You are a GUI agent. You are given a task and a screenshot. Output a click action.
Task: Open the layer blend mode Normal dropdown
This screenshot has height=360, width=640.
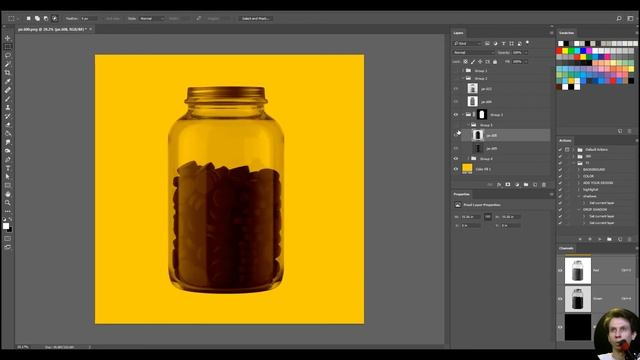pos(473,53)
